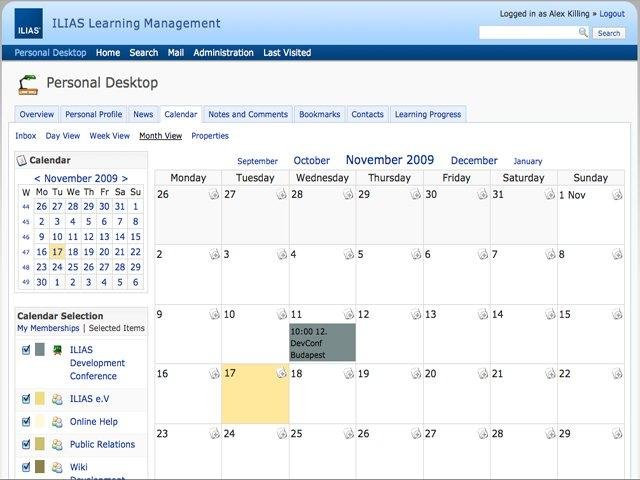Click the Calendar panel header icon
Screen dimensions: 640x480
coord(21,160)
